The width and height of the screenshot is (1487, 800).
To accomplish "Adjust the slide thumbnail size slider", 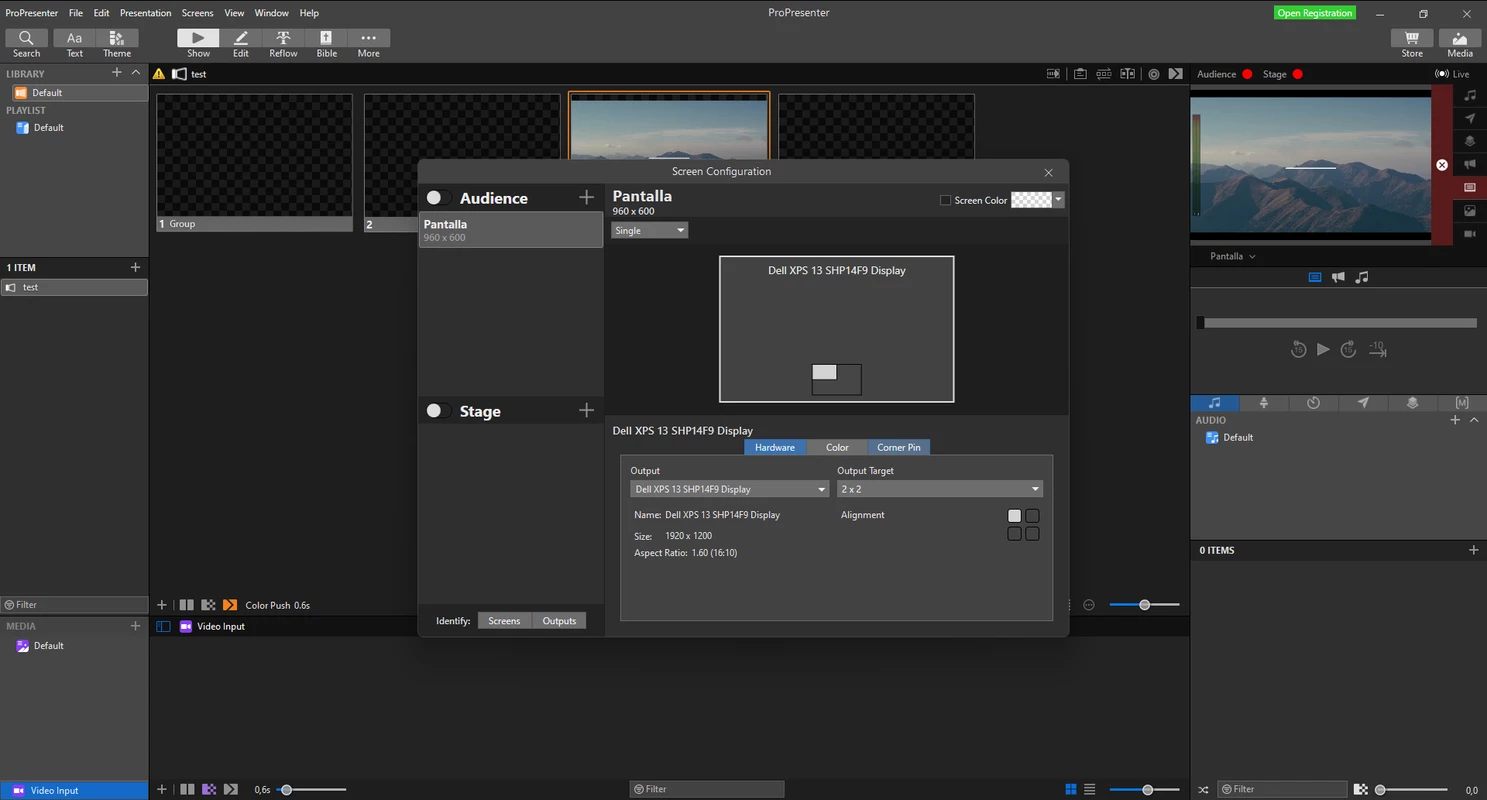I will click(1144, 605).
